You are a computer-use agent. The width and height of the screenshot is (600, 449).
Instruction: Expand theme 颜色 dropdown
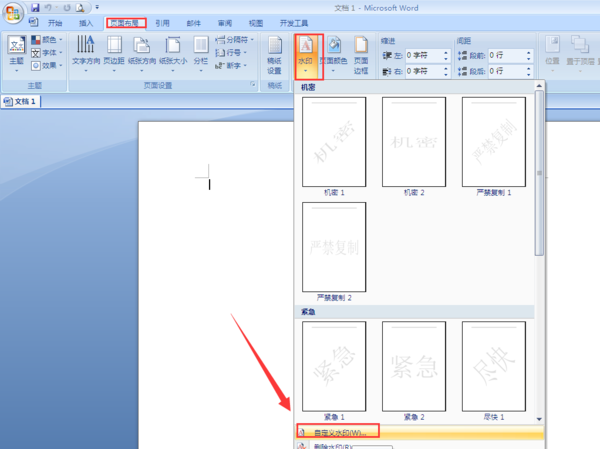(x=47, y=39)
